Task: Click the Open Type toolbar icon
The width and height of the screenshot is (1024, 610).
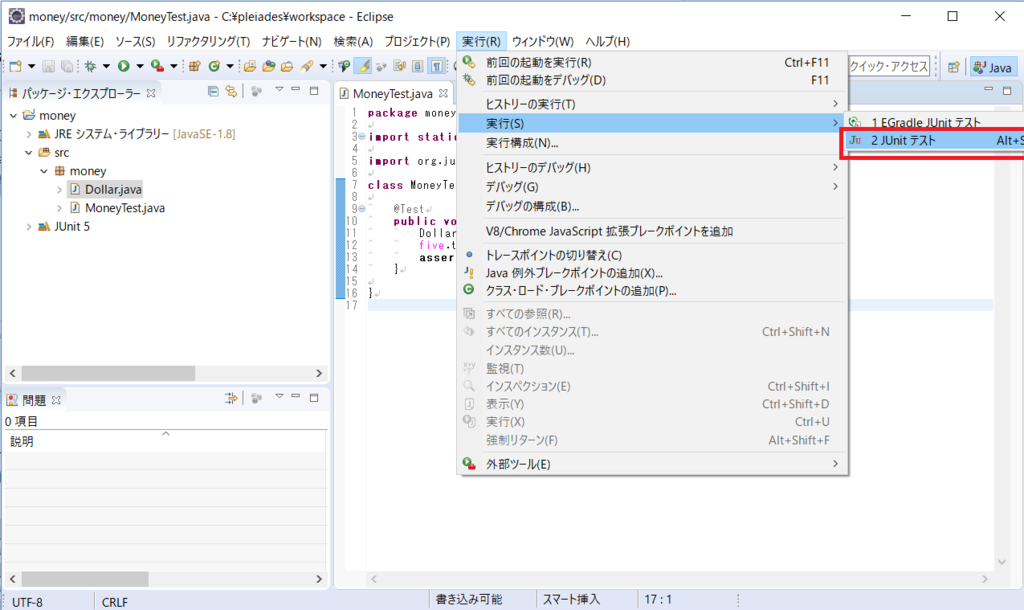Action: click(x=250, y=66)
